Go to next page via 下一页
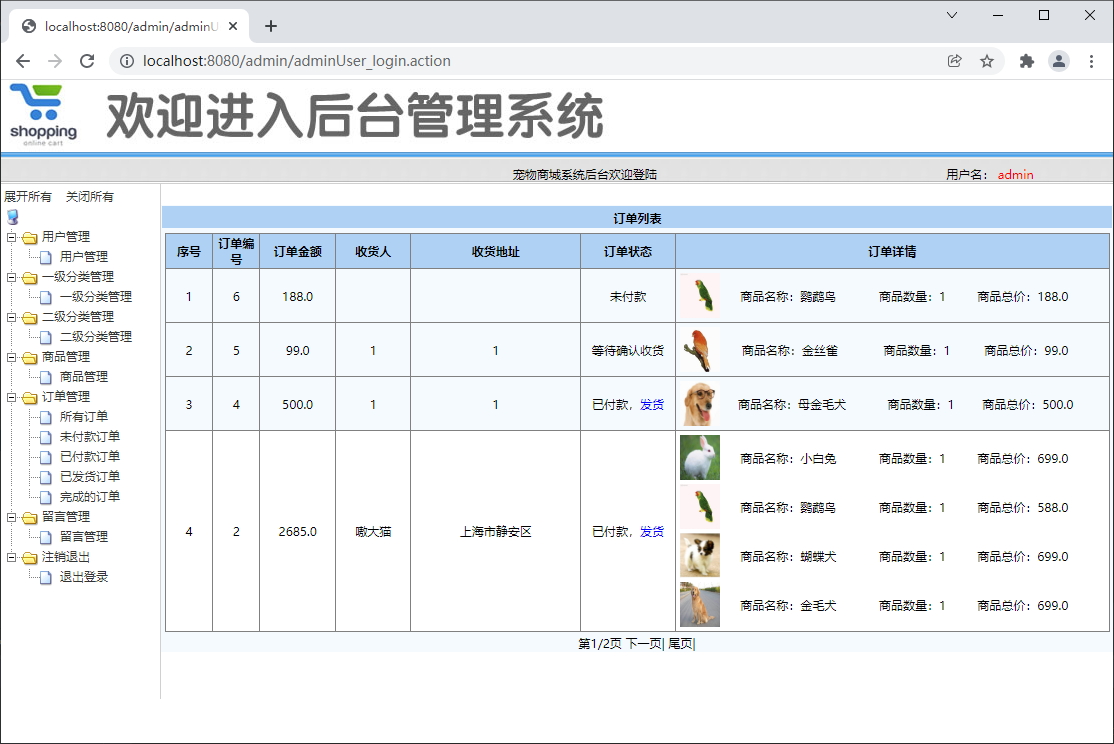This screenshot has height=744, width=1114. (x=644, y=643)
